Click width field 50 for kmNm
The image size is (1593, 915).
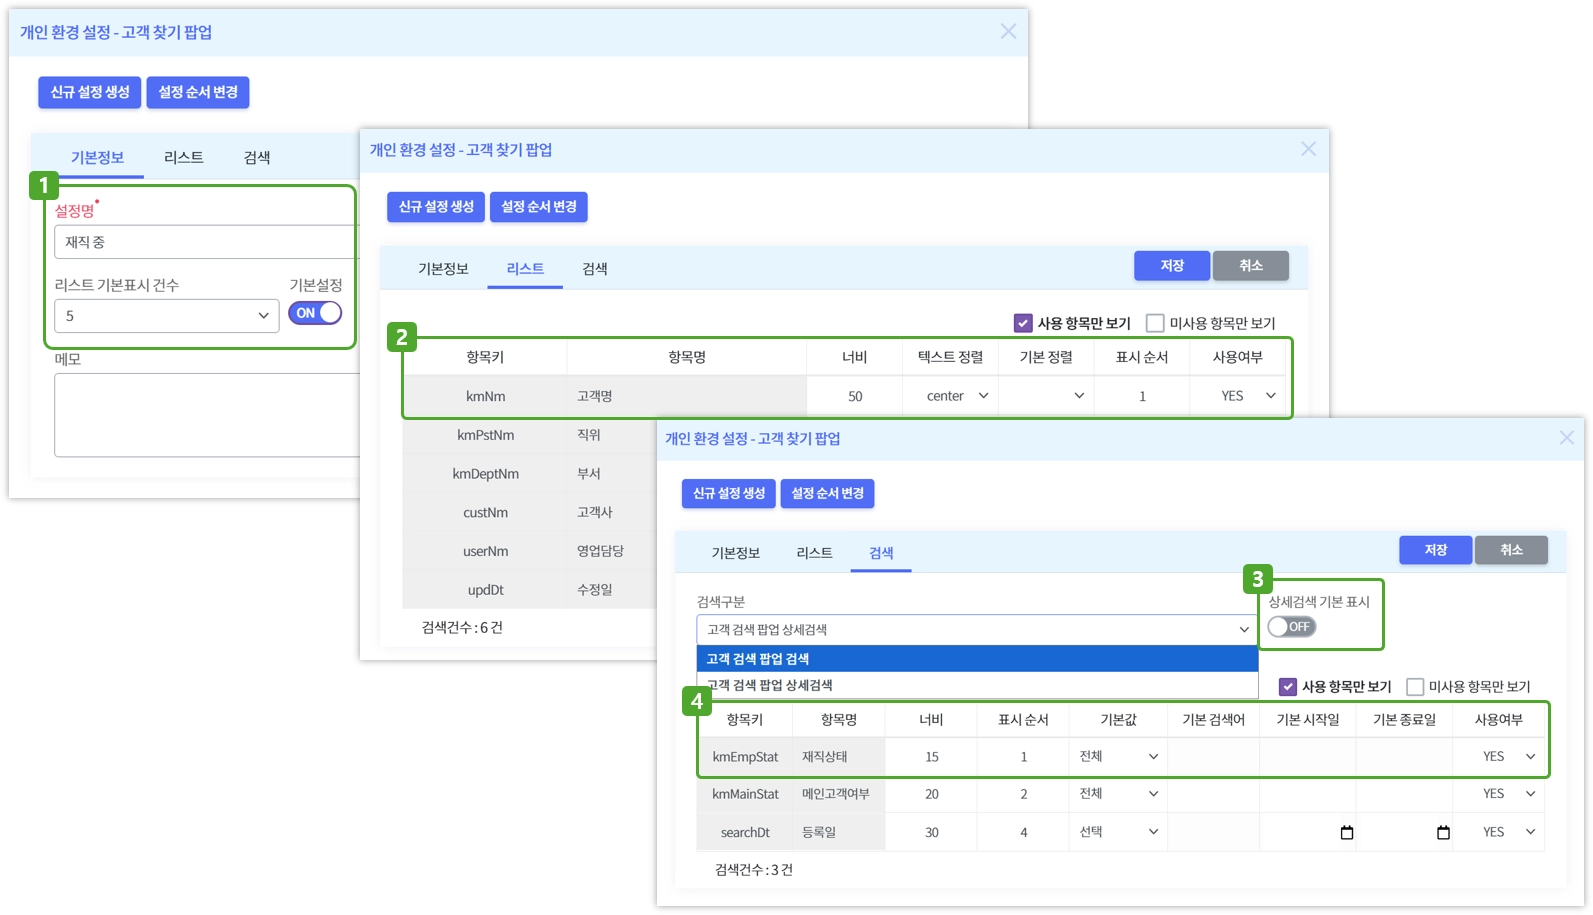[x=855, y=396]
